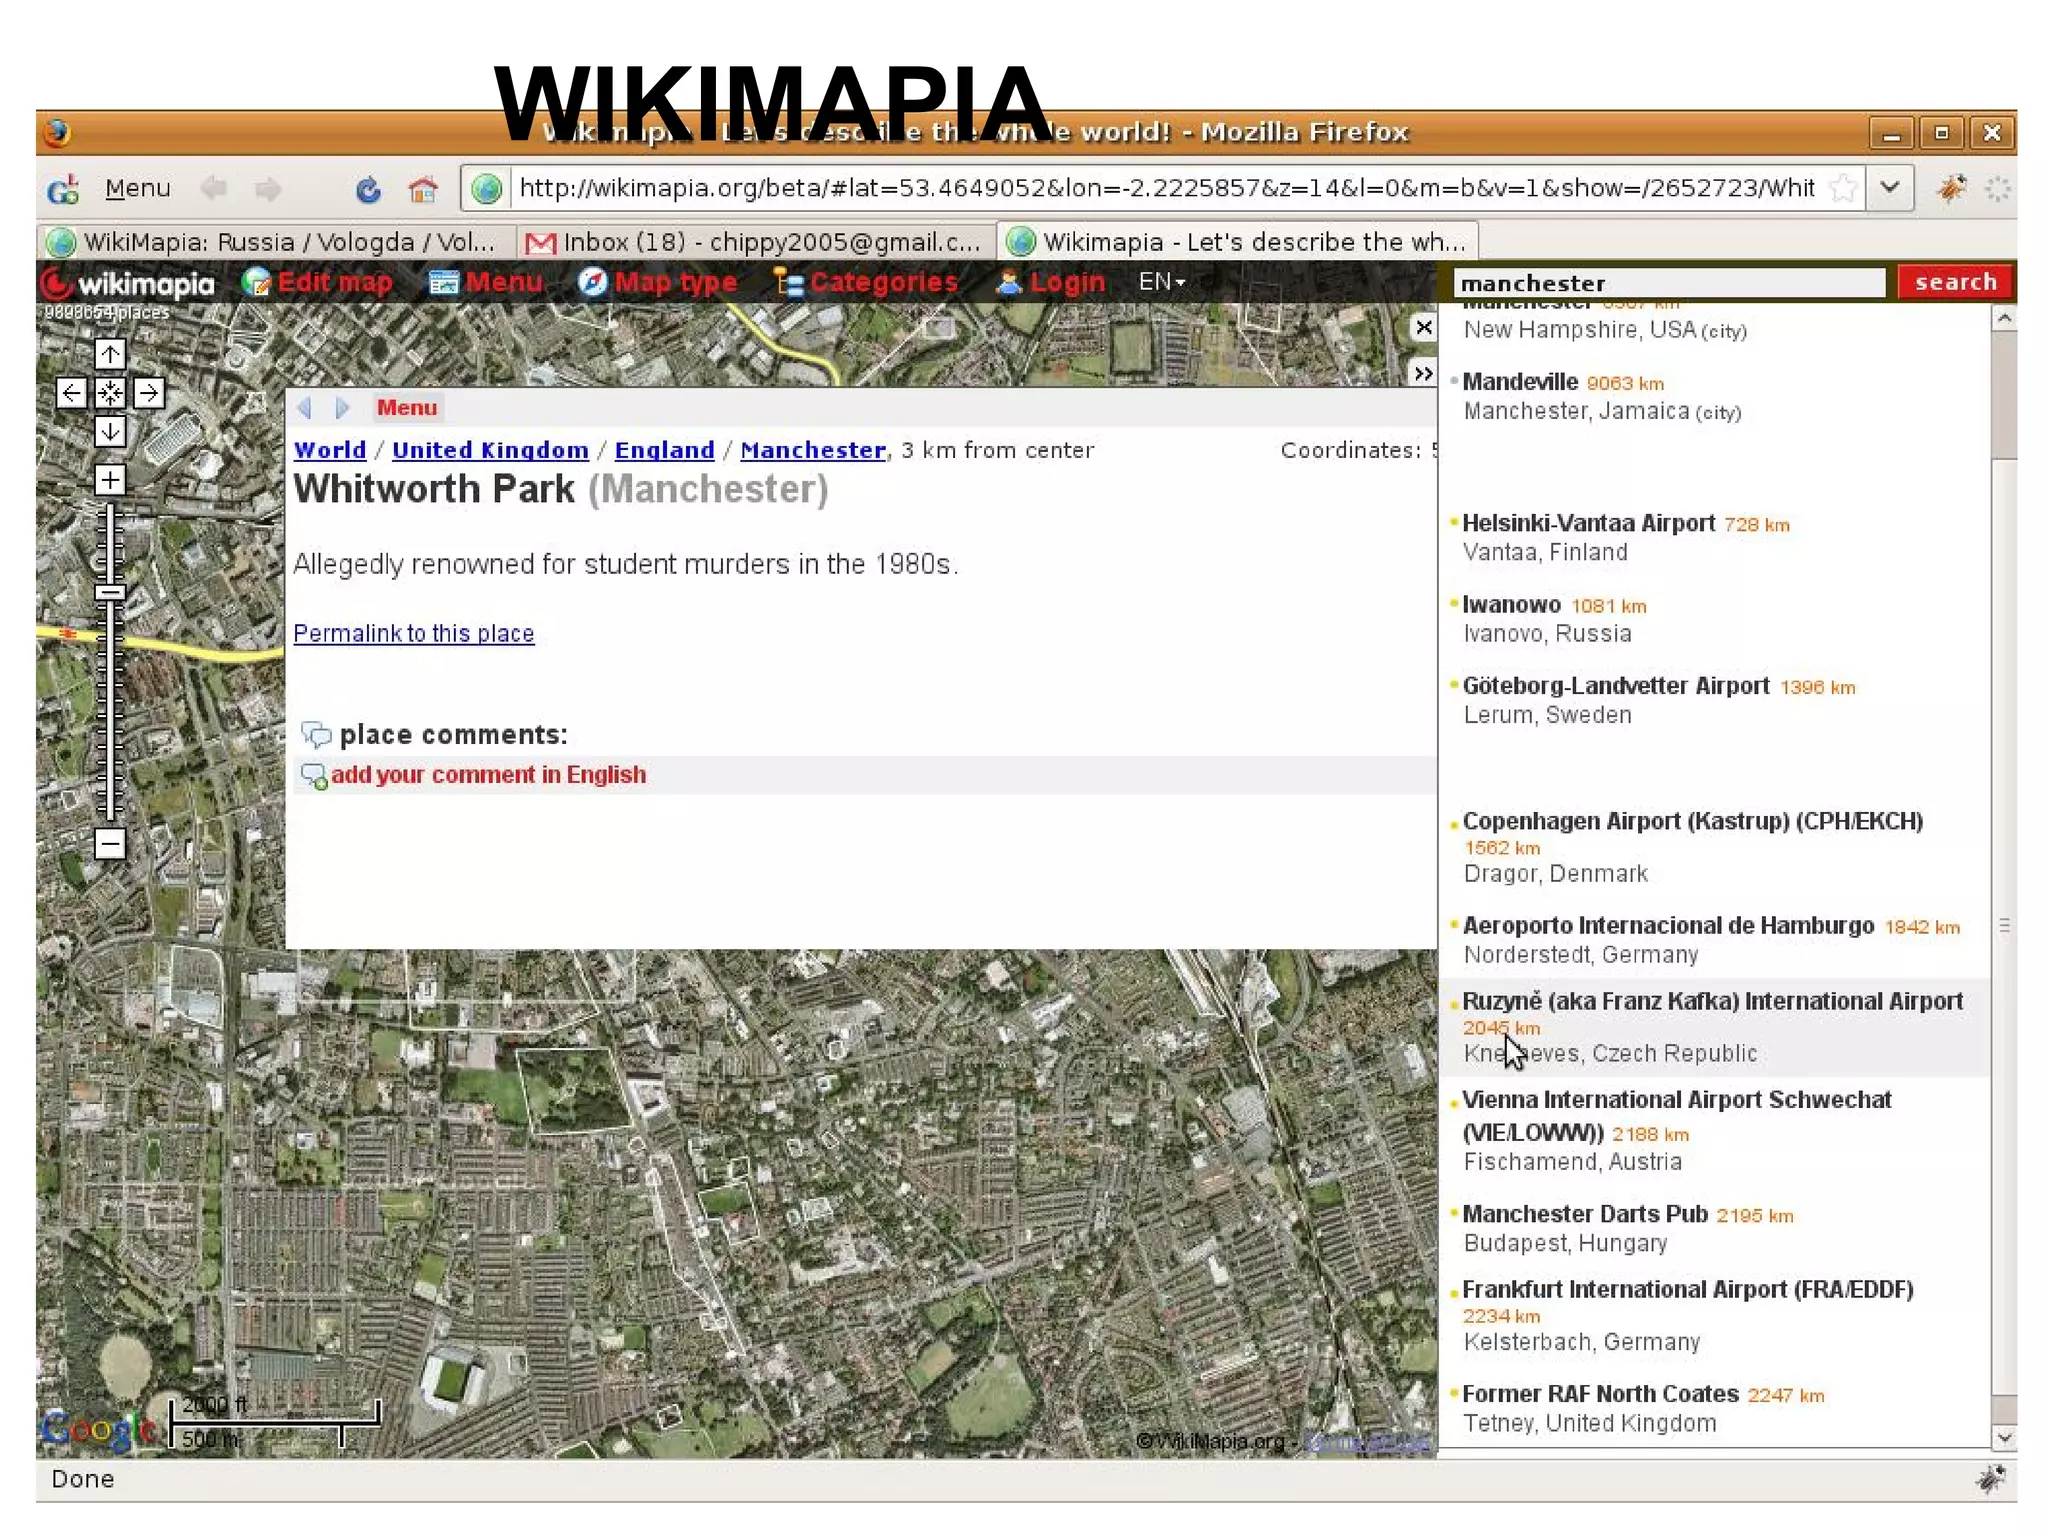2048x1535 pixels.
Task: Select the Iwanowo search result
Action: pos(1511,605)
